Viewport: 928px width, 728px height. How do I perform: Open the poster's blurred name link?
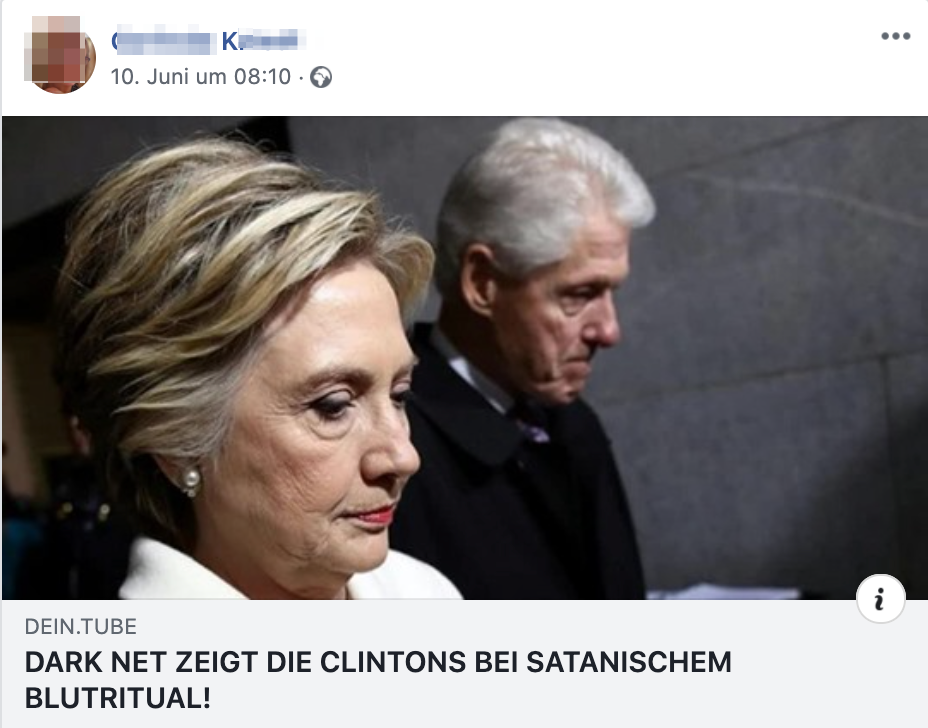coord(209,41)
